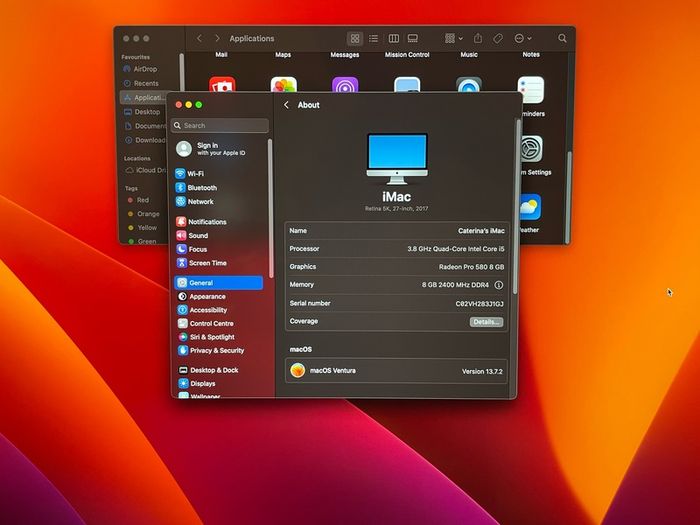Open Displays settings

tap(197, 383)
